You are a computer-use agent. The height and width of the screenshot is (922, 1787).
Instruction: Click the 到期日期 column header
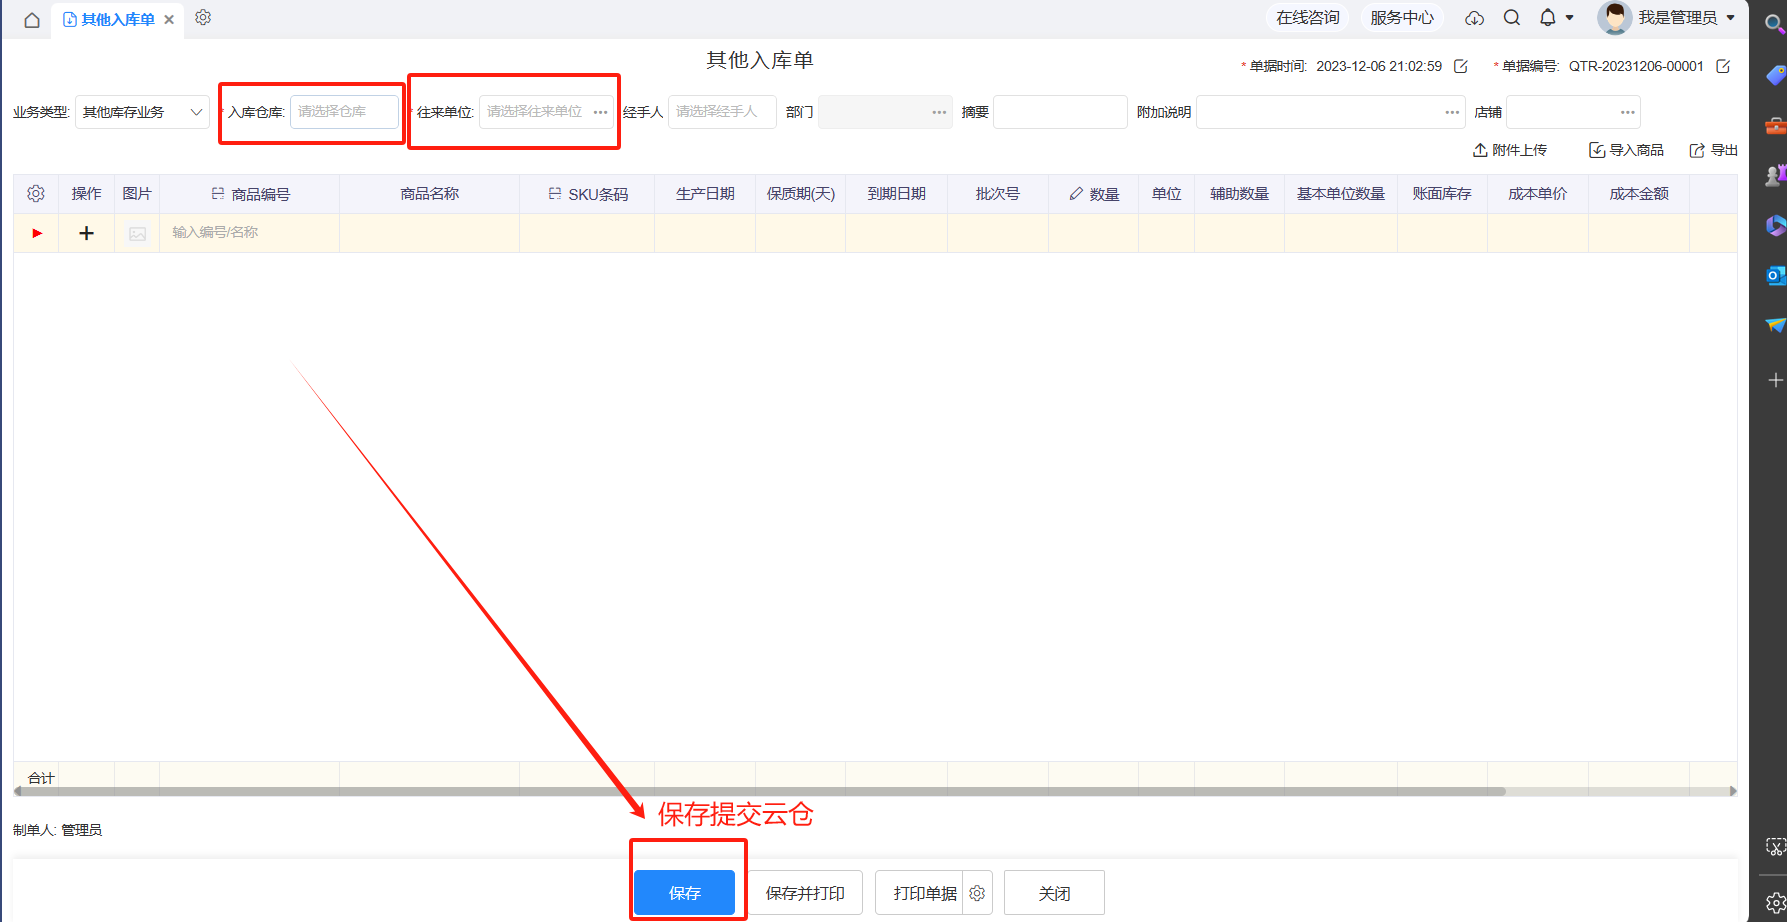897,194
